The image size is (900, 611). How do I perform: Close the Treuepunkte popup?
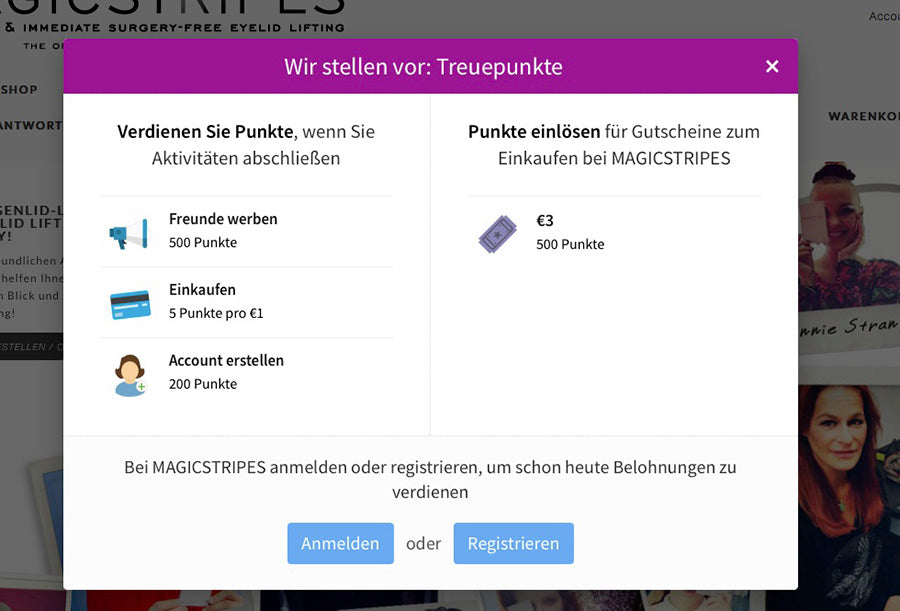point(772,66)
